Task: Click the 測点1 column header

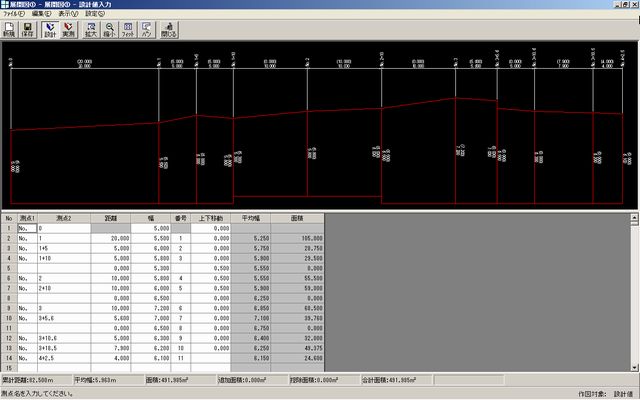Action: pos(27,218)
